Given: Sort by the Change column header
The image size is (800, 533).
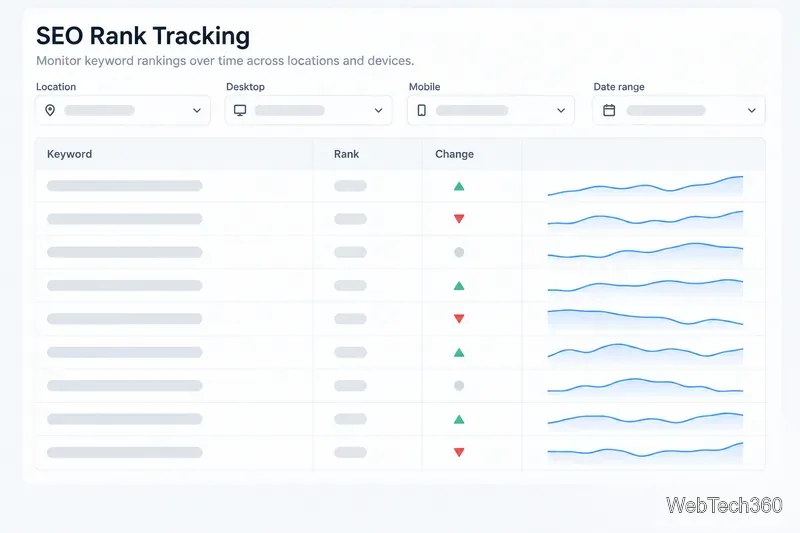Looking at the screenshot, I should point(454,154).
